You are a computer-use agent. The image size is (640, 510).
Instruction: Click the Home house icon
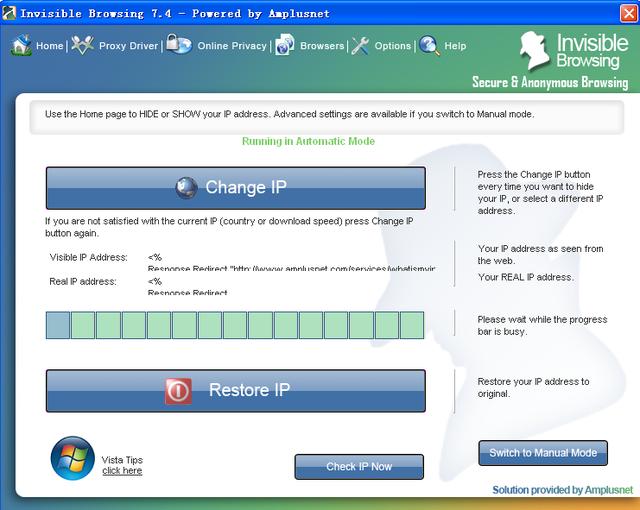coord(21,45)
